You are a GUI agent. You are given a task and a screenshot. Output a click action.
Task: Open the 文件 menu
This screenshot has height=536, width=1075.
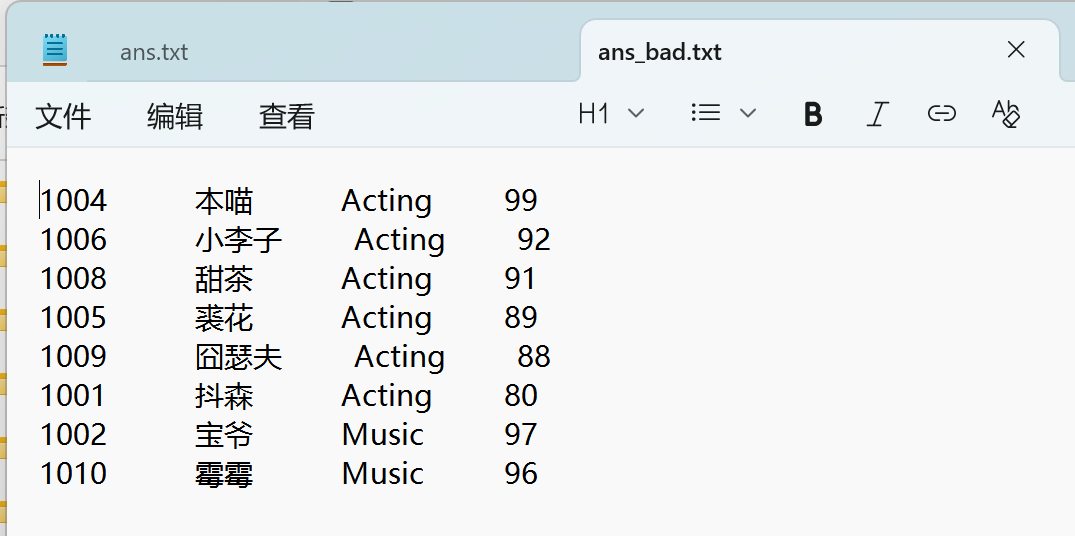63,117
